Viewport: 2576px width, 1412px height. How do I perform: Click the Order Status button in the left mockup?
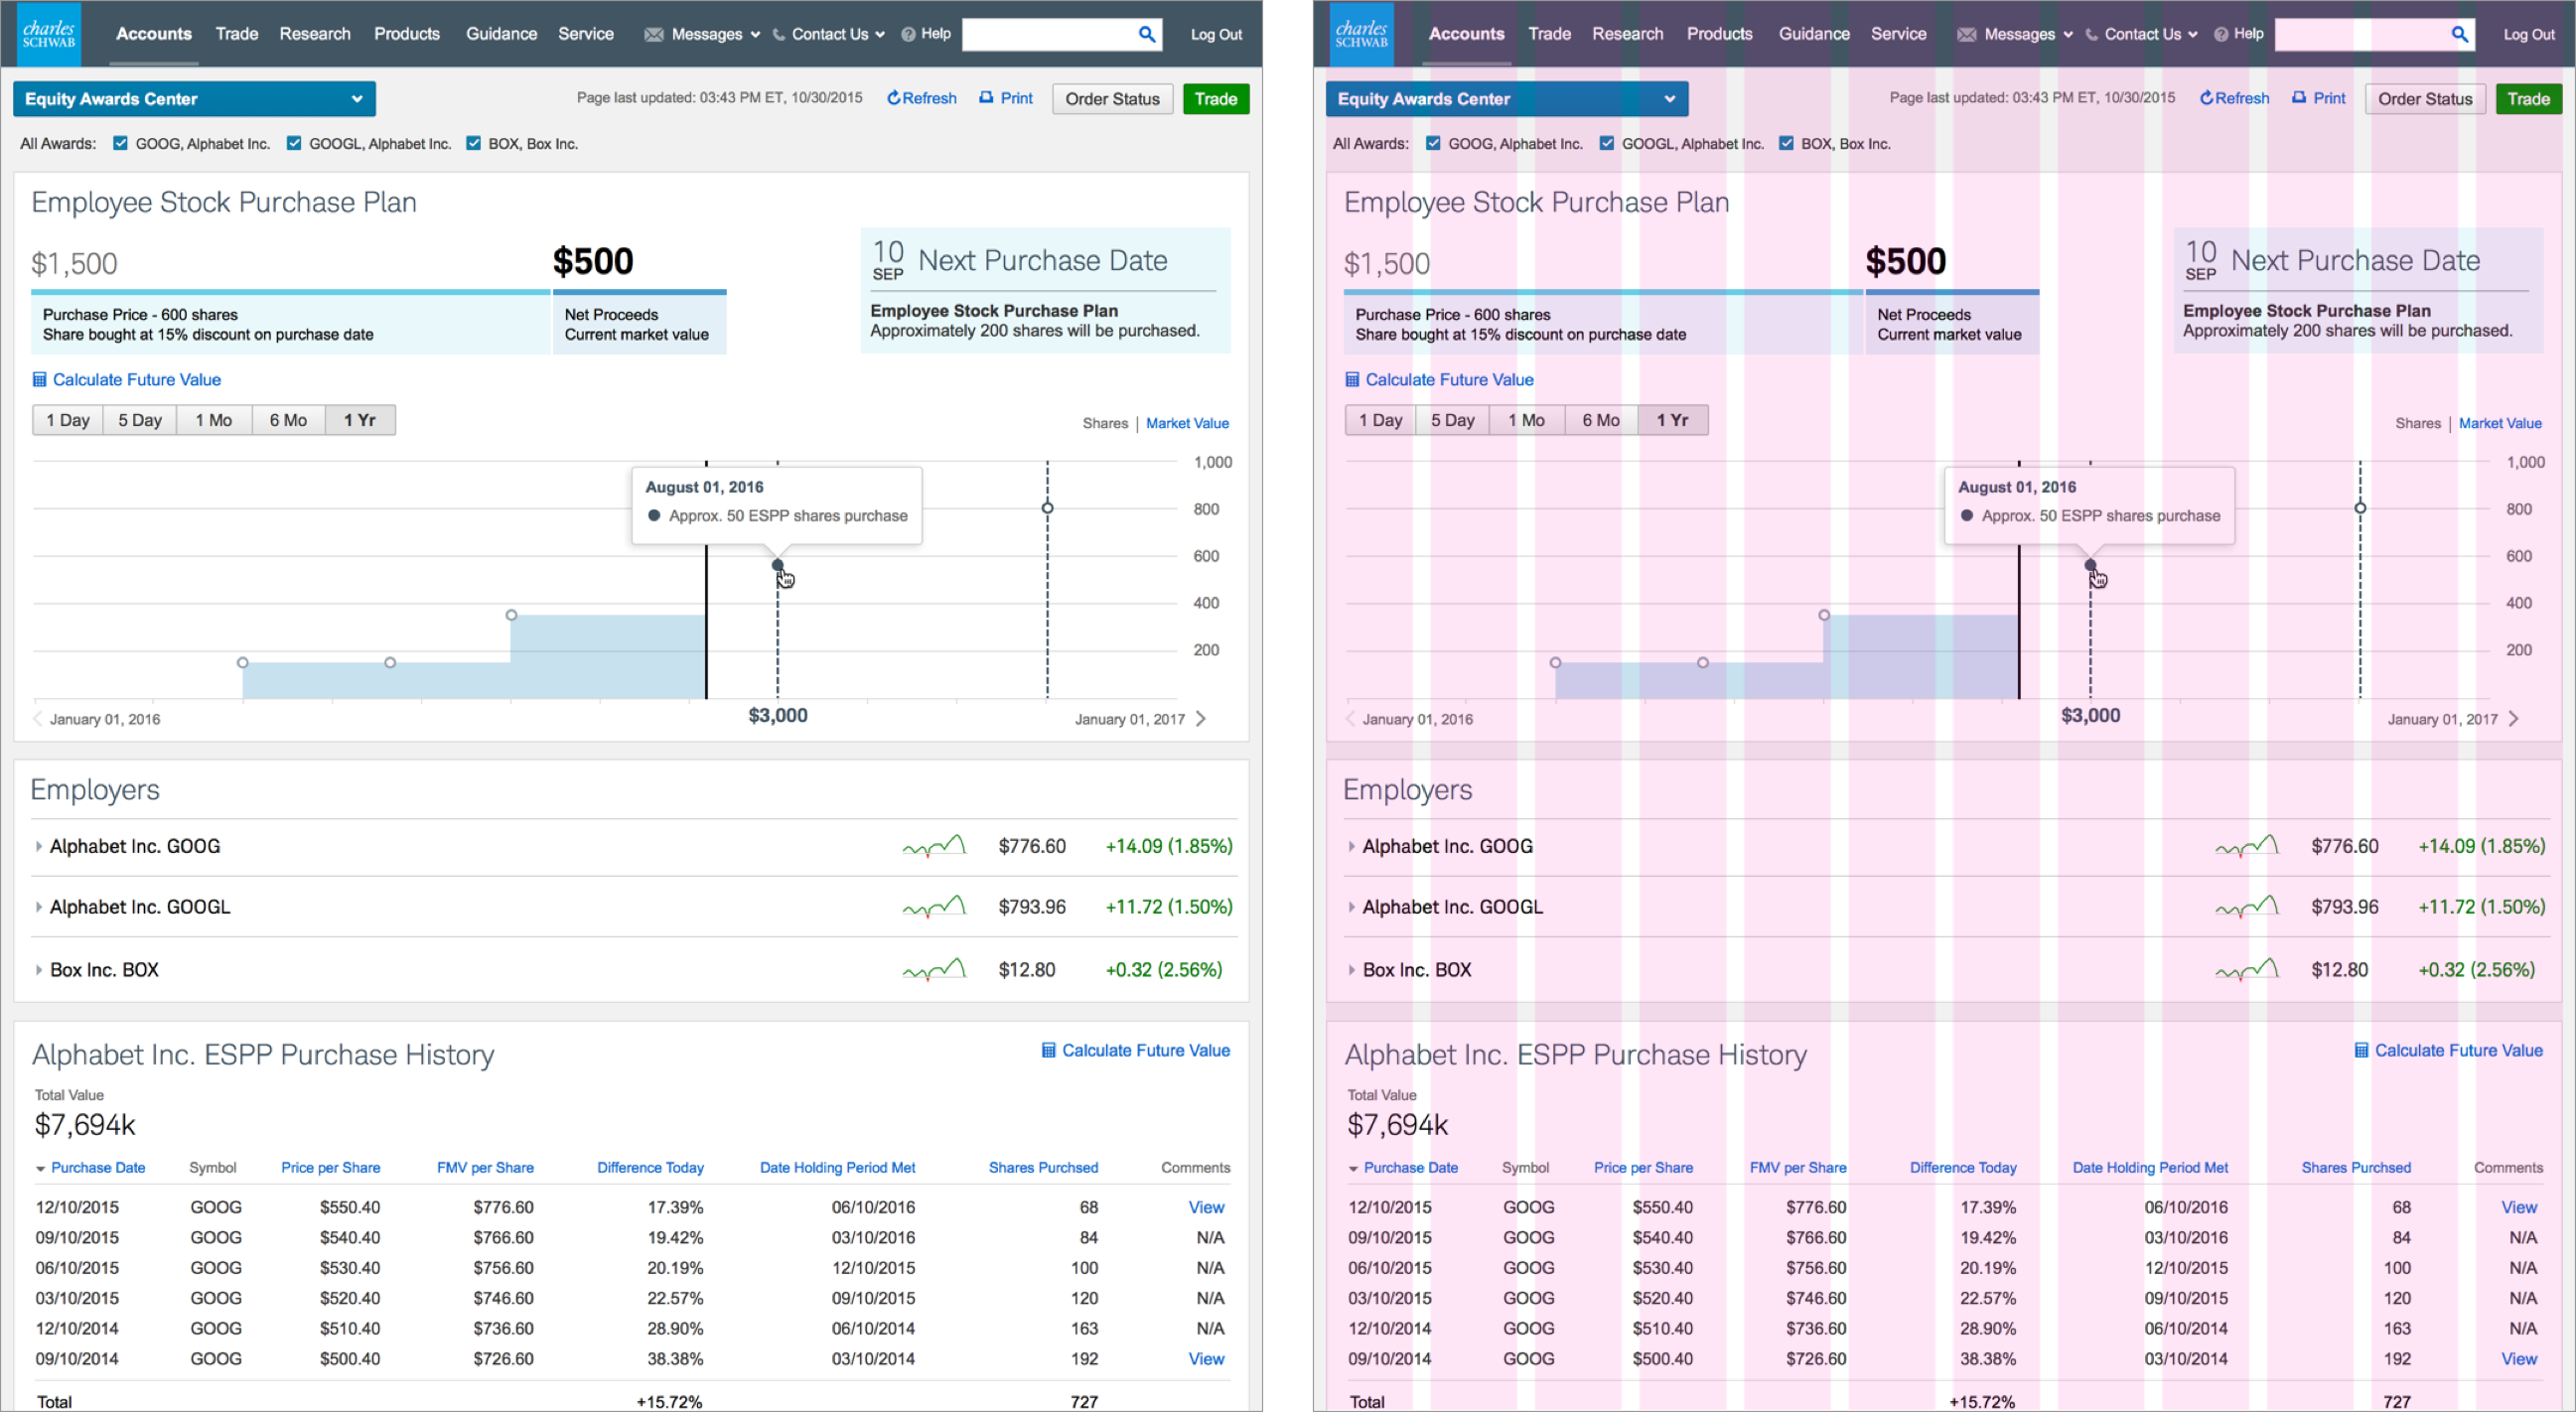1112,99
